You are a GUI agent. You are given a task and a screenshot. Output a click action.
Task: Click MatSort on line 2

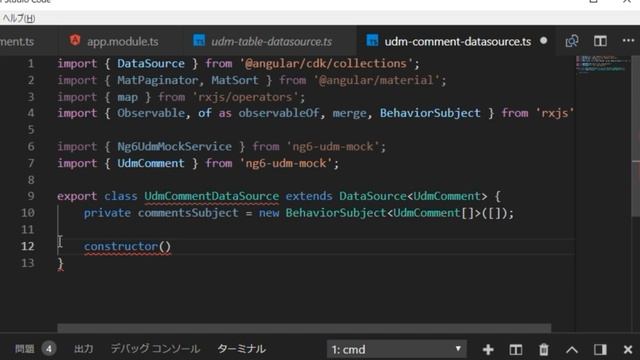235,80
